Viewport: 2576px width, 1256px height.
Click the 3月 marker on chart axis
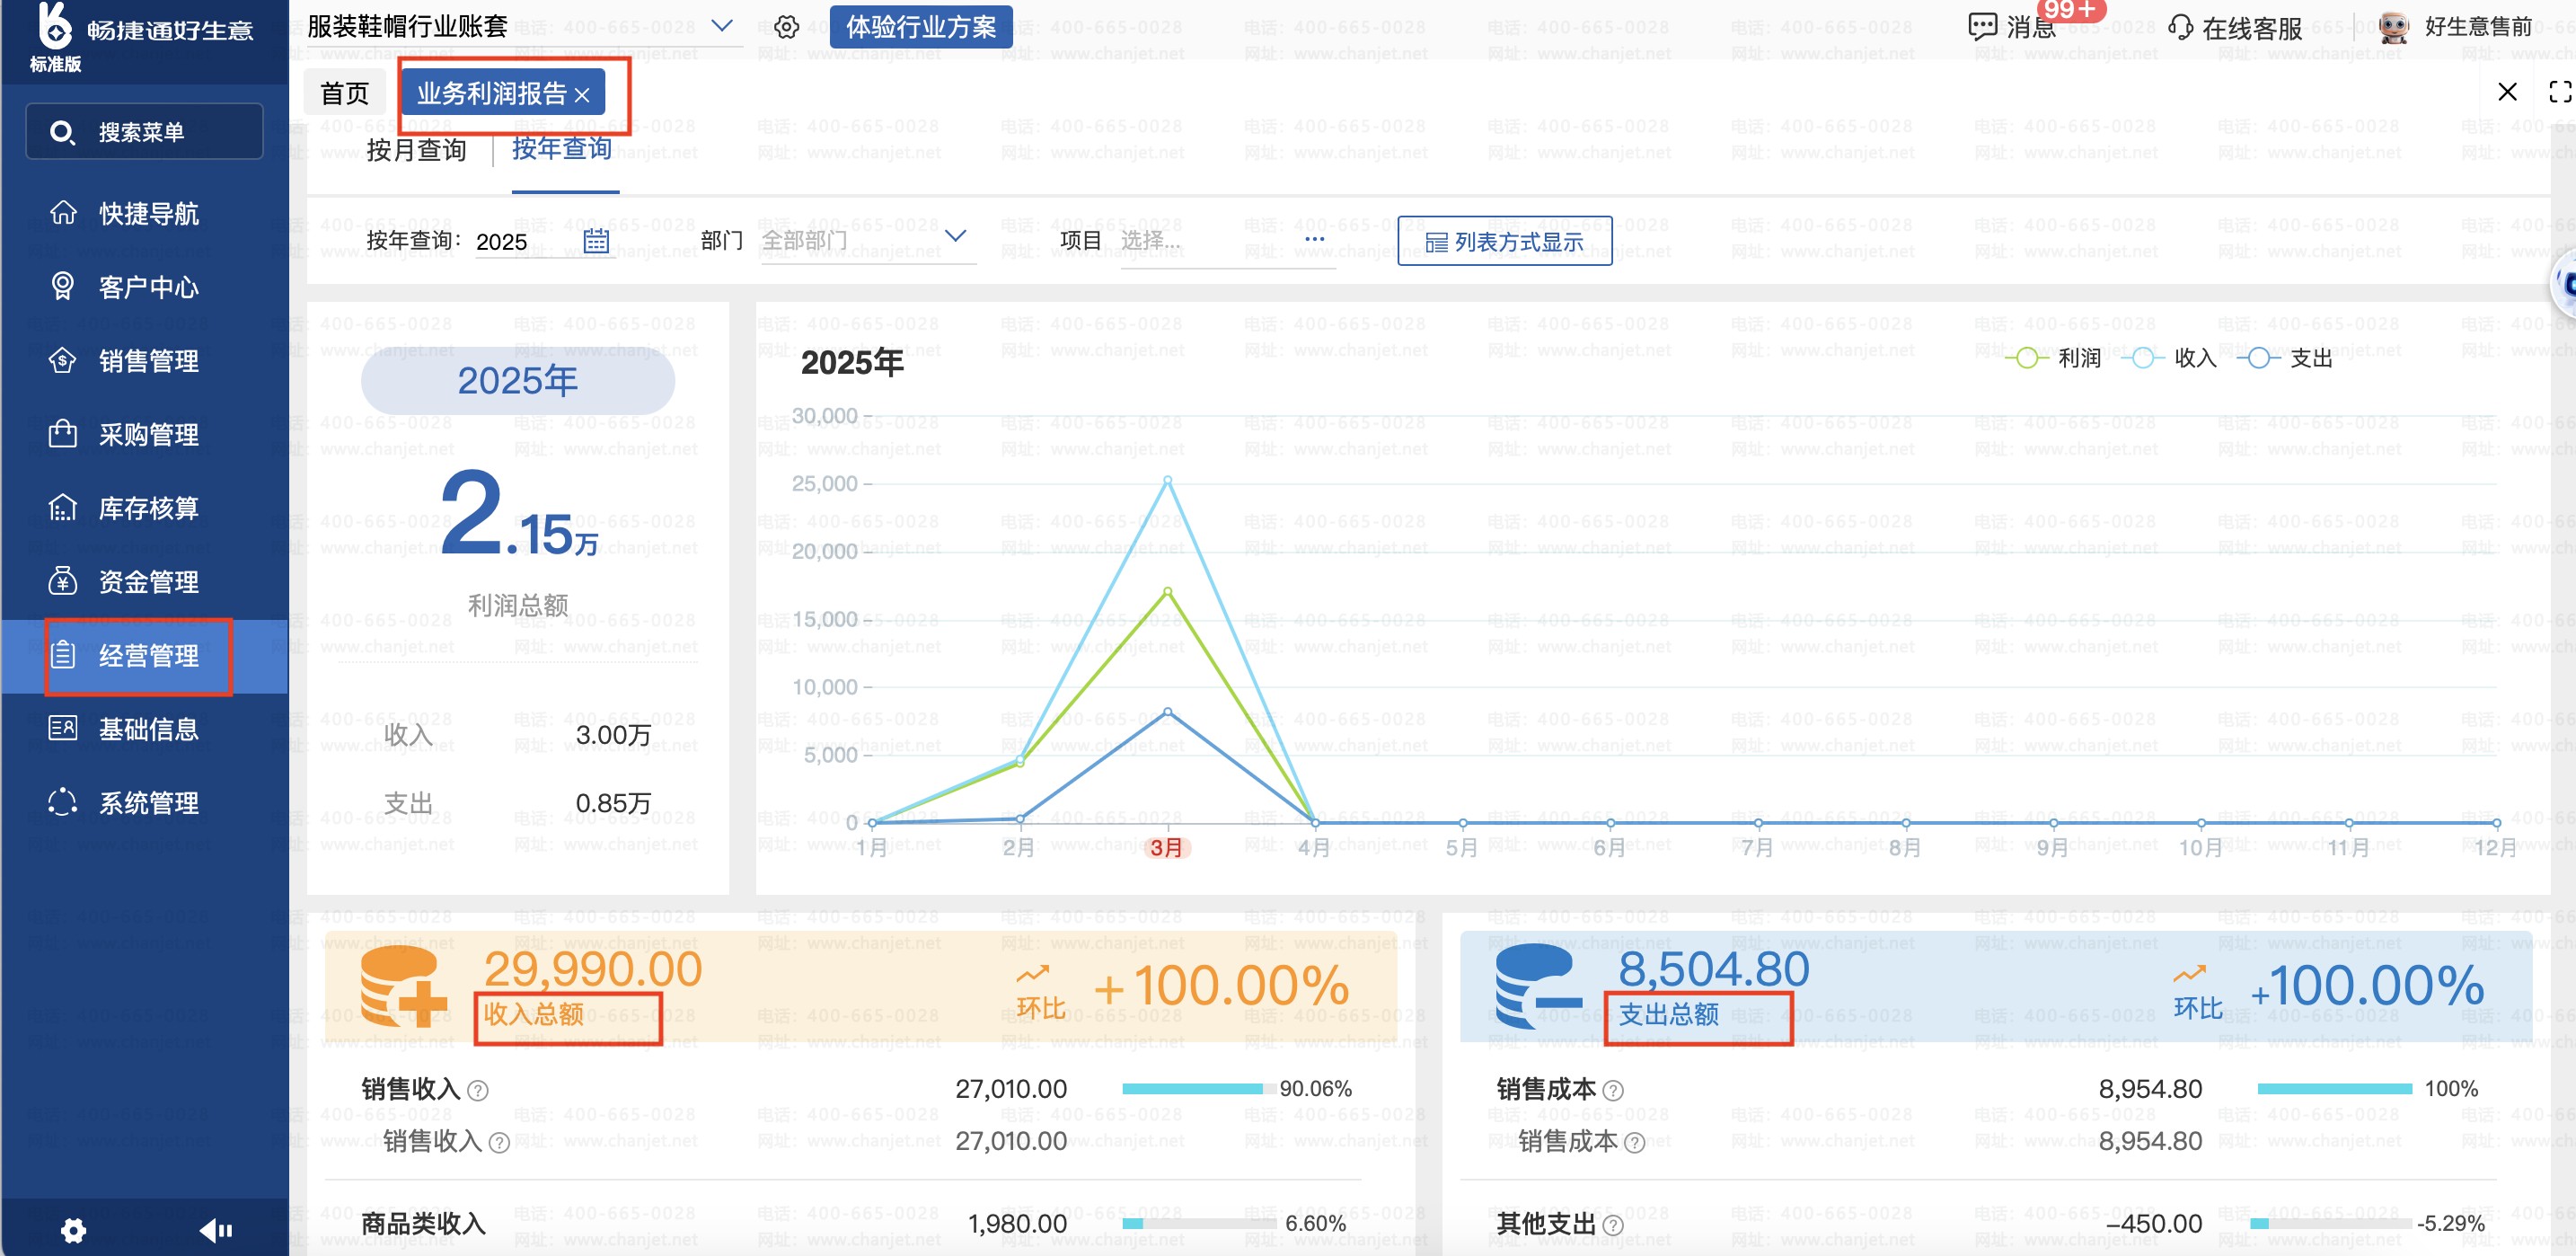tap(1166, 848)
